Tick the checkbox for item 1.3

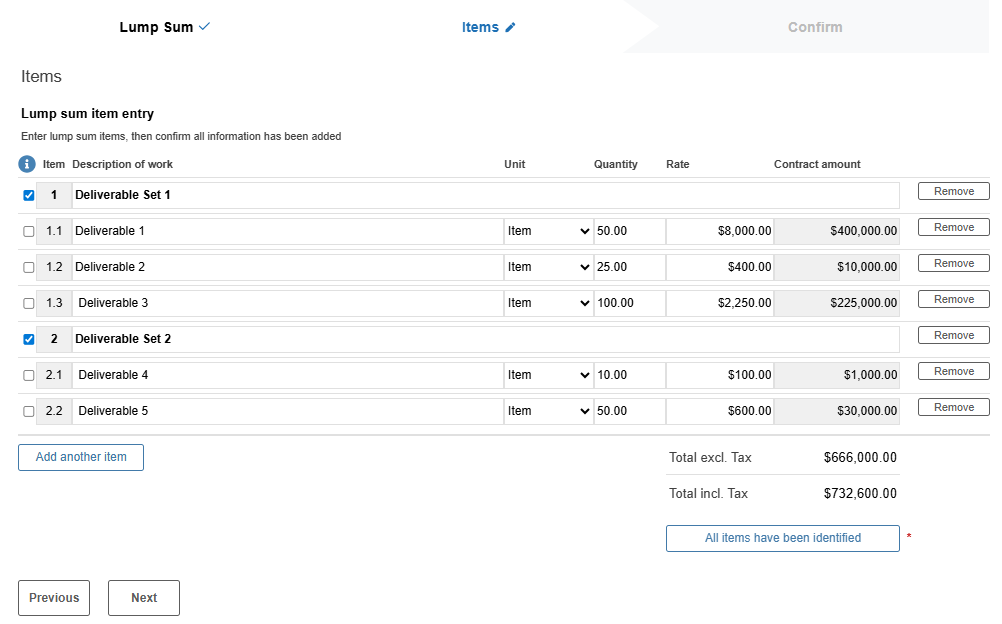(29, 303)
